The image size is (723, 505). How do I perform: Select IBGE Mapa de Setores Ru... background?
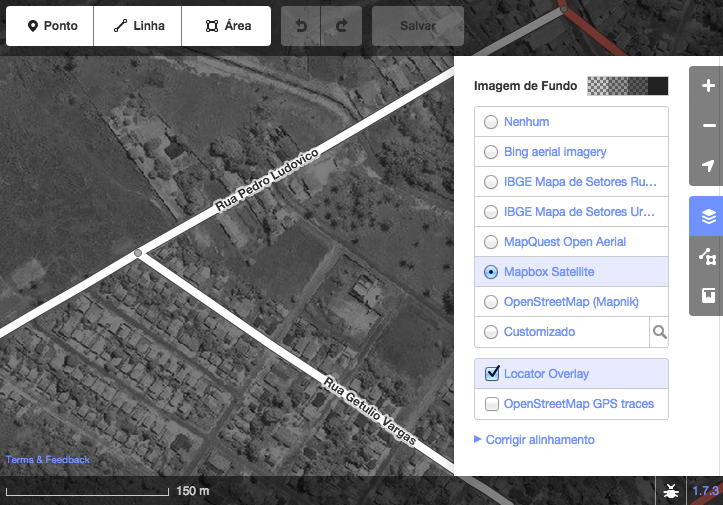tap(571, 182)
